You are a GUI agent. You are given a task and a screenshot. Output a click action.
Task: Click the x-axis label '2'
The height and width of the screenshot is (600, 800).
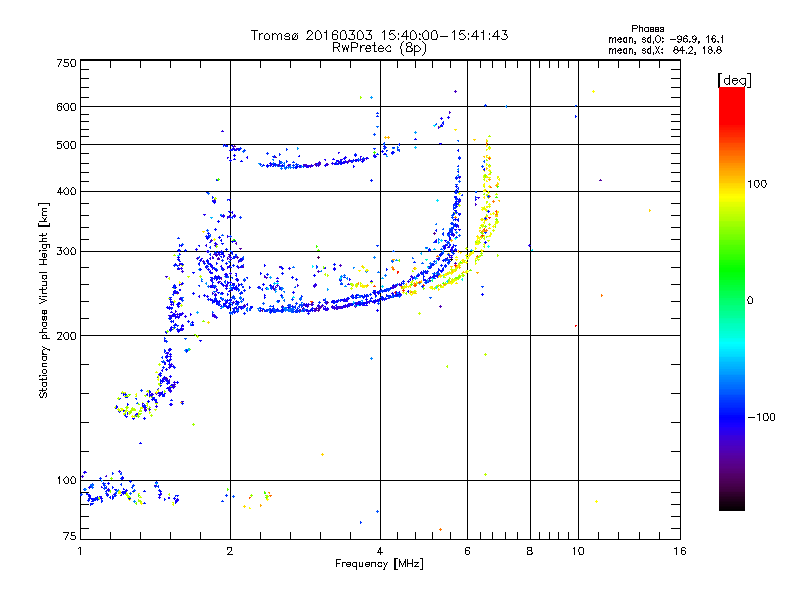230,551
